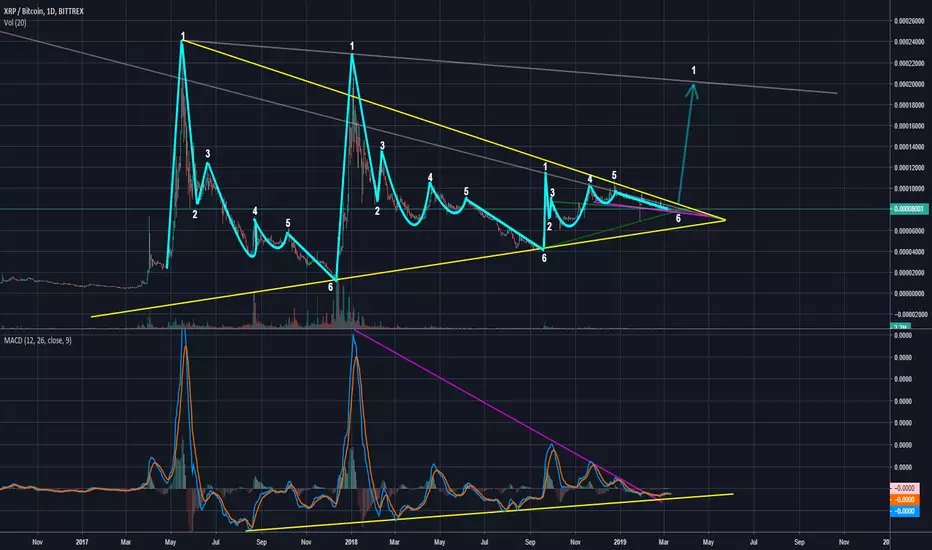Select the 0.00004000 price scale value
This screenshot has height=550, width=932.
coord(909,252)
